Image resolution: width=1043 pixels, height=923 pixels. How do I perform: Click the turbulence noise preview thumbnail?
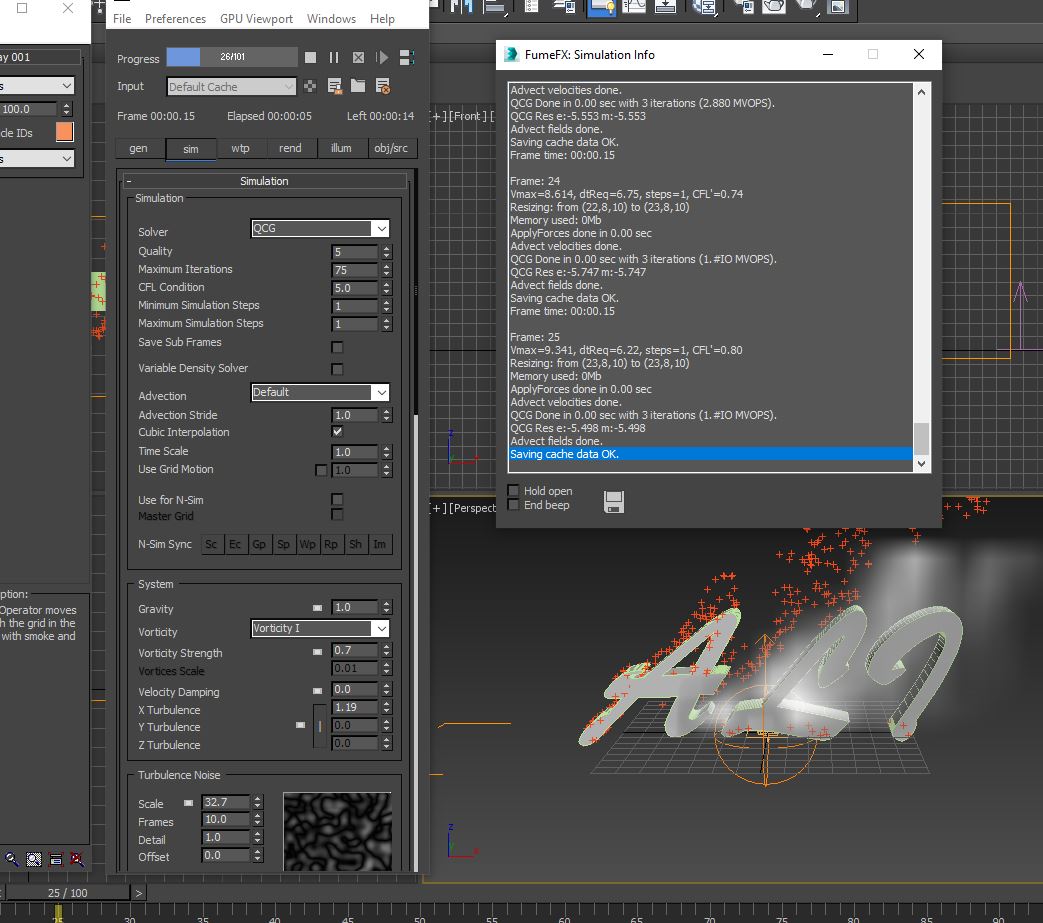point(337,832)
